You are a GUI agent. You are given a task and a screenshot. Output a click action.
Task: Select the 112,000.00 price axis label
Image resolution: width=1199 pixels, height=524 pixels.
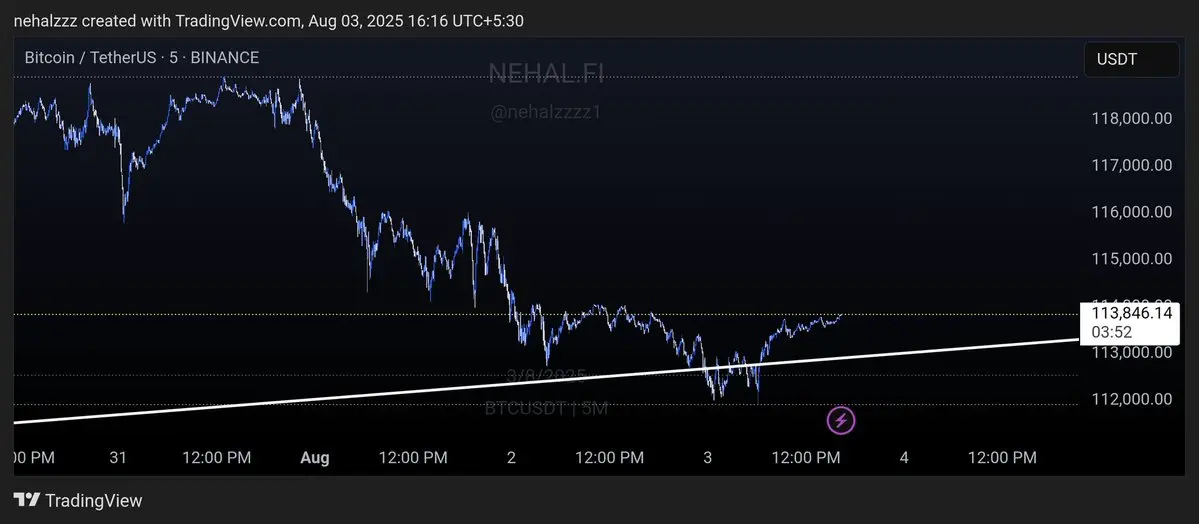pos(1131,399)
